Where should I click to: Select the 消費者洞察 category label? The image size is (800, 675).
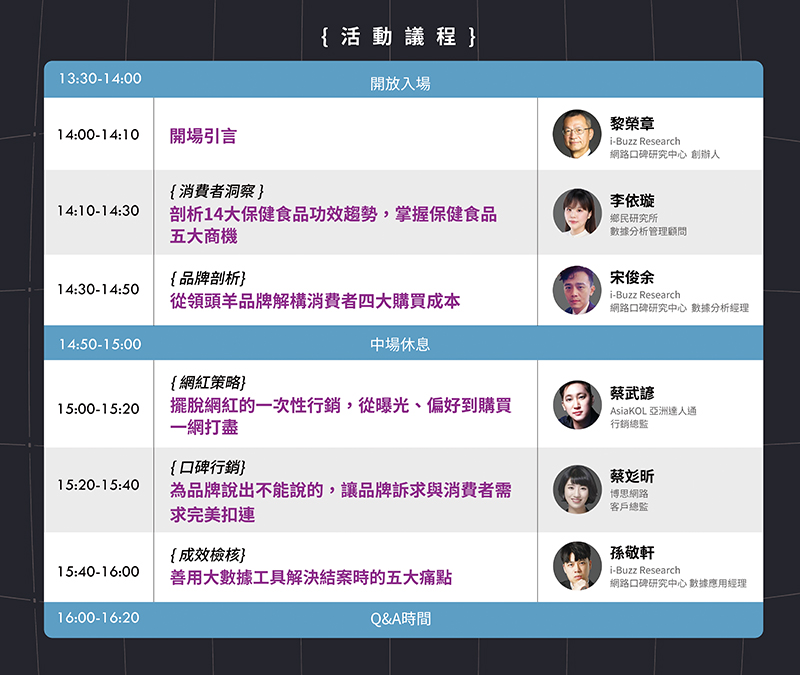coord(217,190)
